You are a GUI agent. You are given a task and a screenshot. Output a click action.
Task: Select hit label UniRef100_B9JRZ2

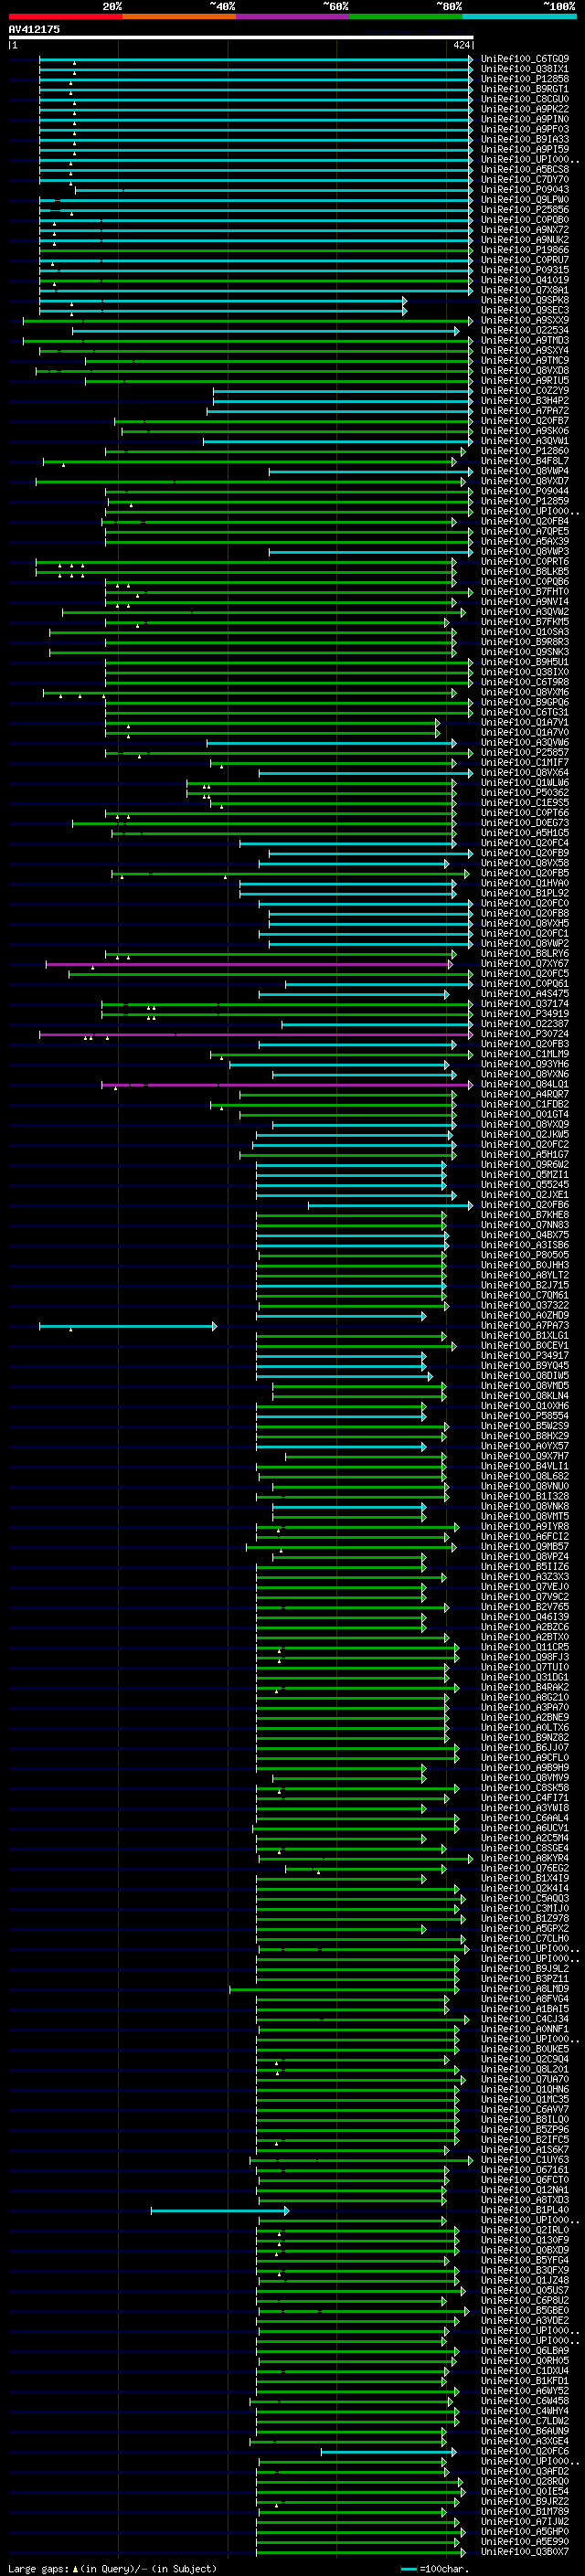point(525,2501)
